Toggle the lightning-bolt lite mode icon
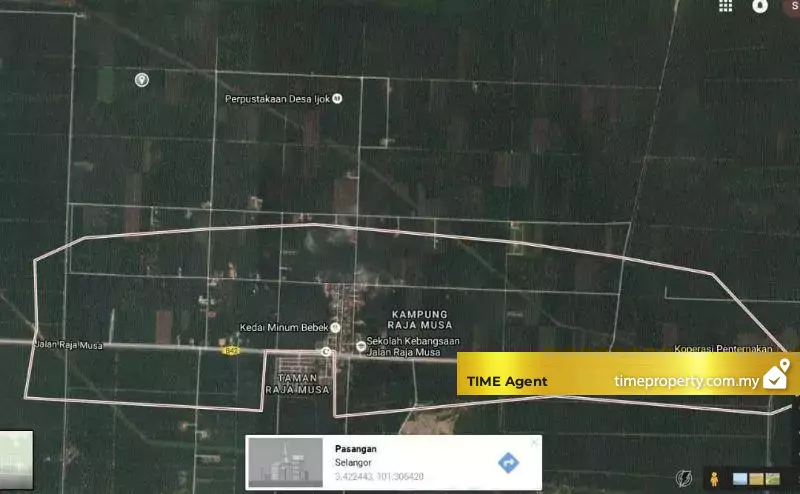Image resolution: width=800 pixels, height=494 pixels. click(684, 478)
